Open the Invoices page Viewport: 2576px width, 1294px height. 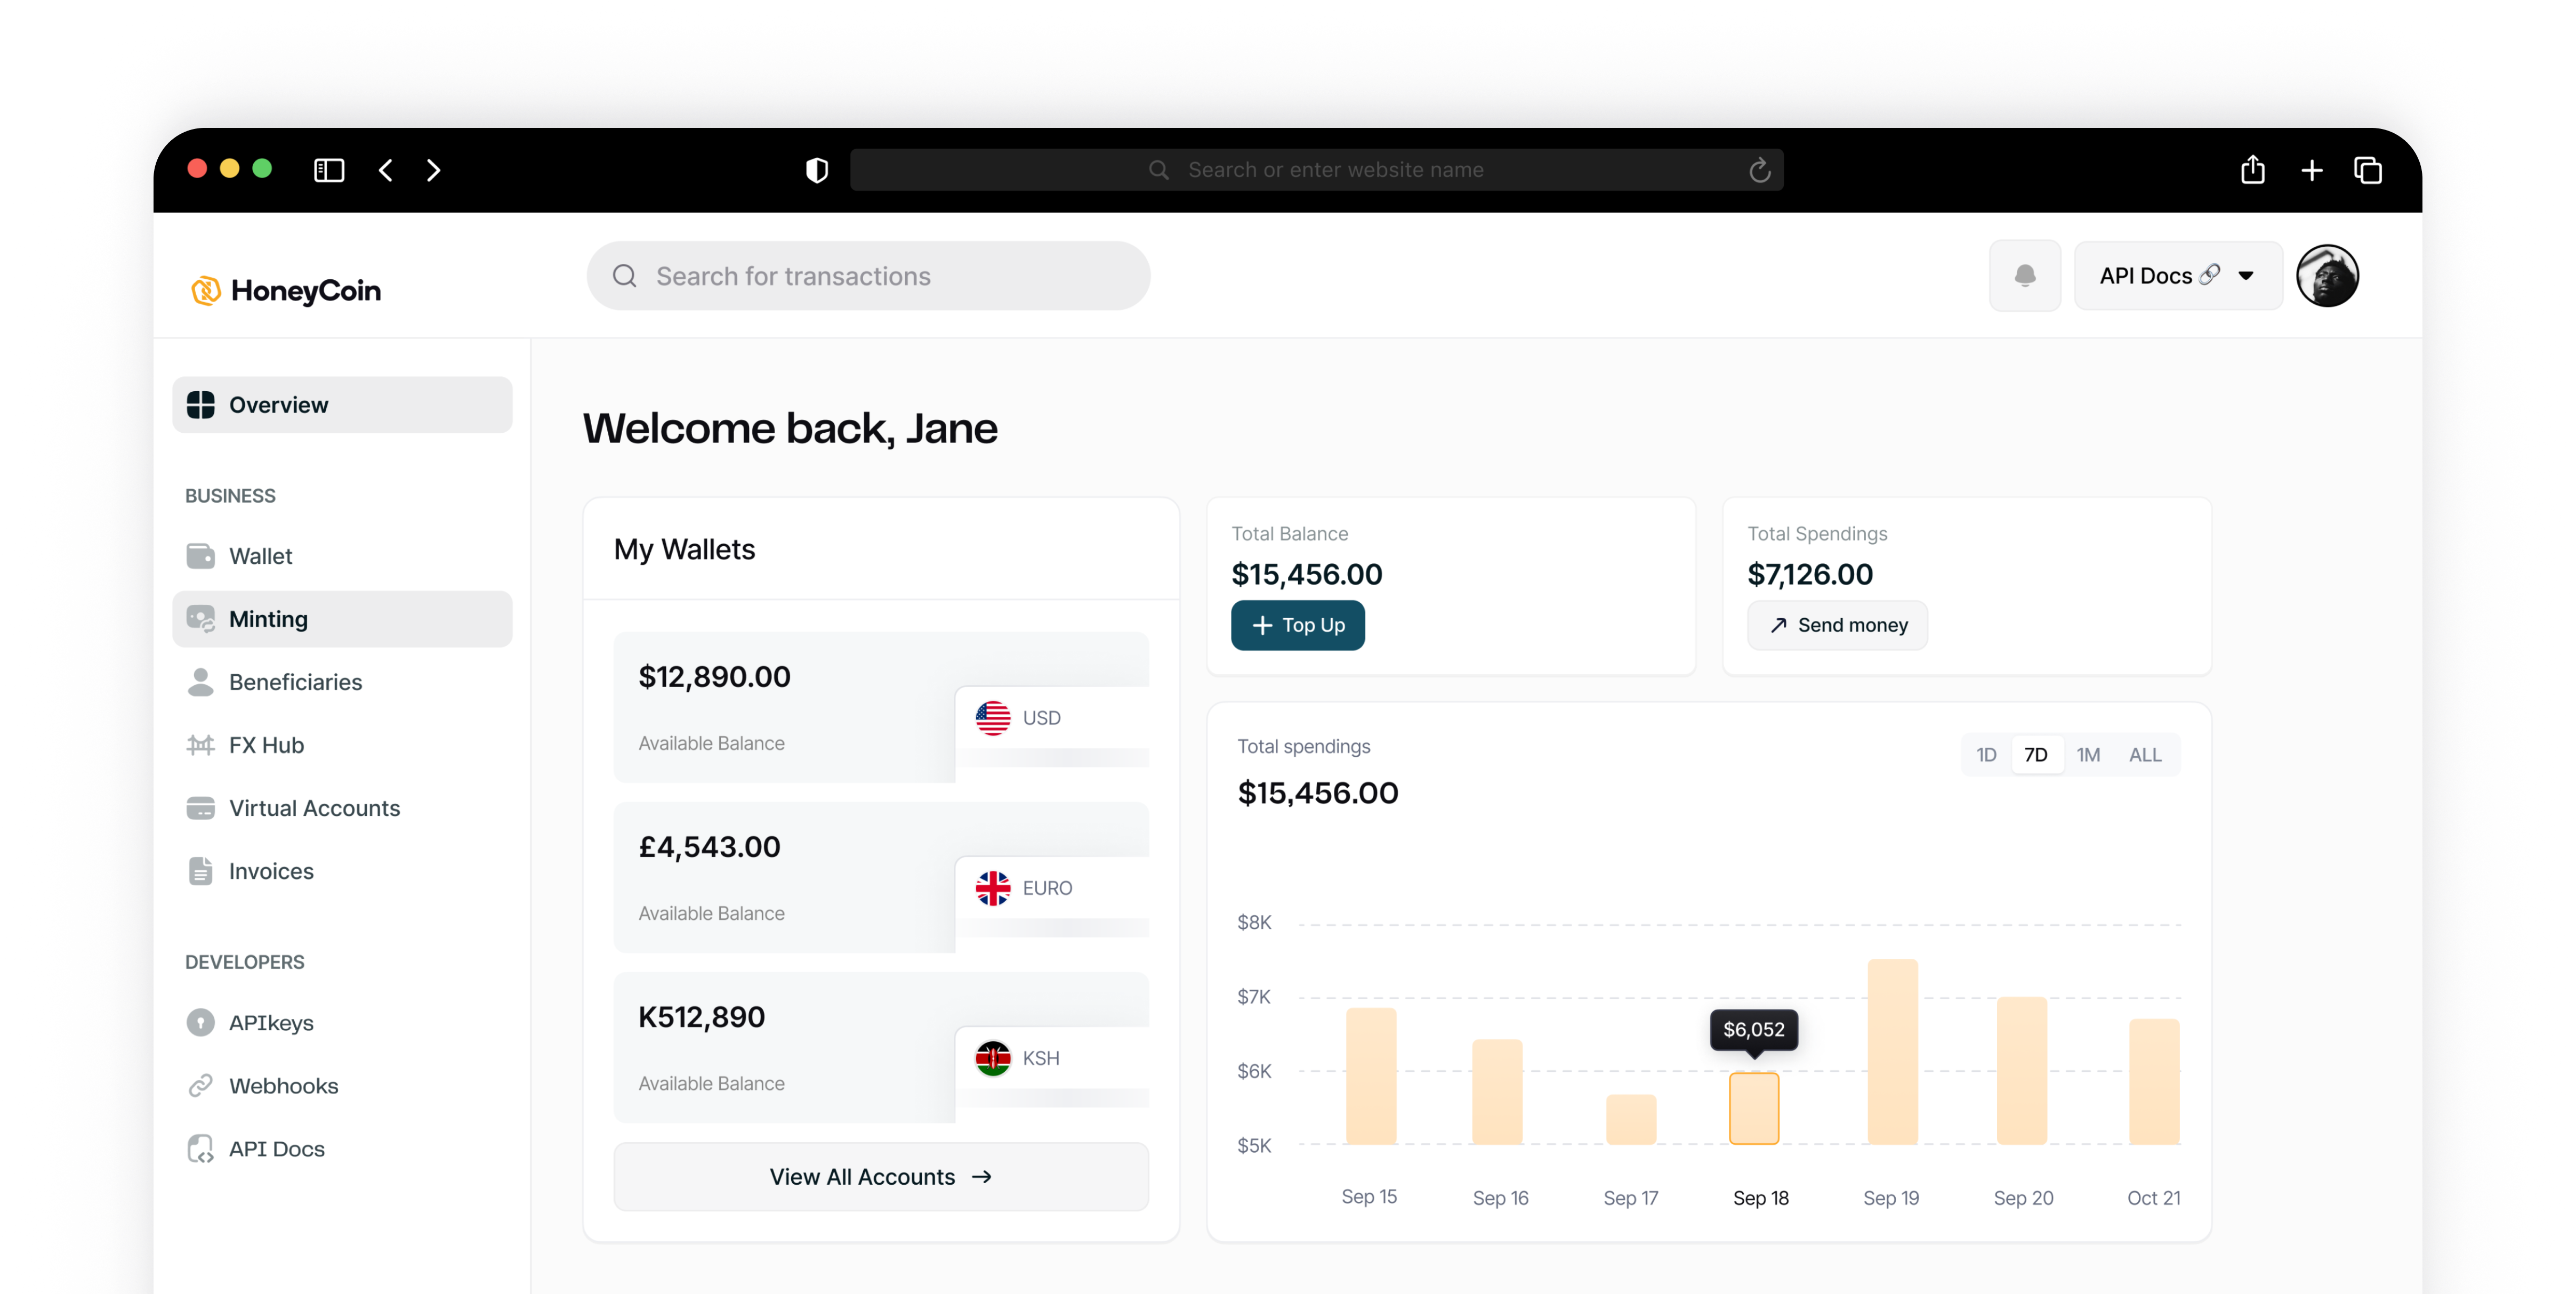(x=342, y=870)
